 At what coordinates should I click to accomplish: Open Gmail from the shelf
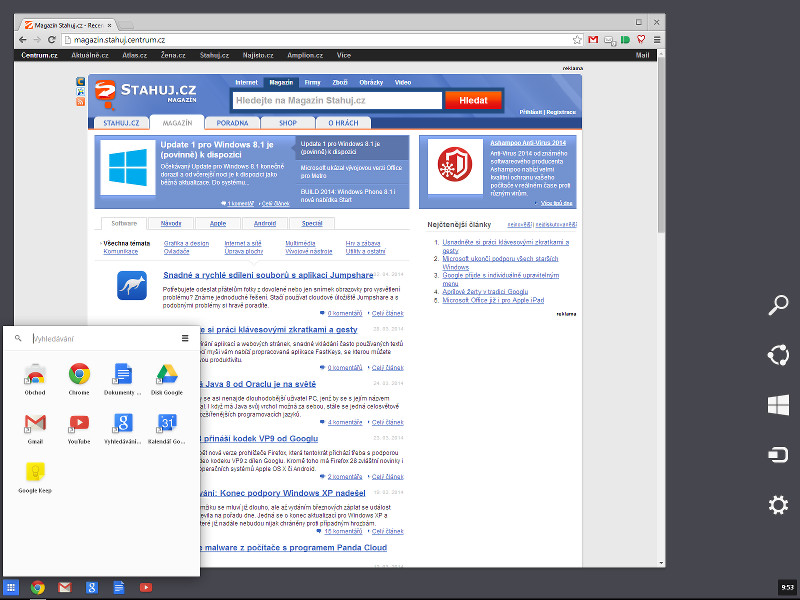pos(65,587)
